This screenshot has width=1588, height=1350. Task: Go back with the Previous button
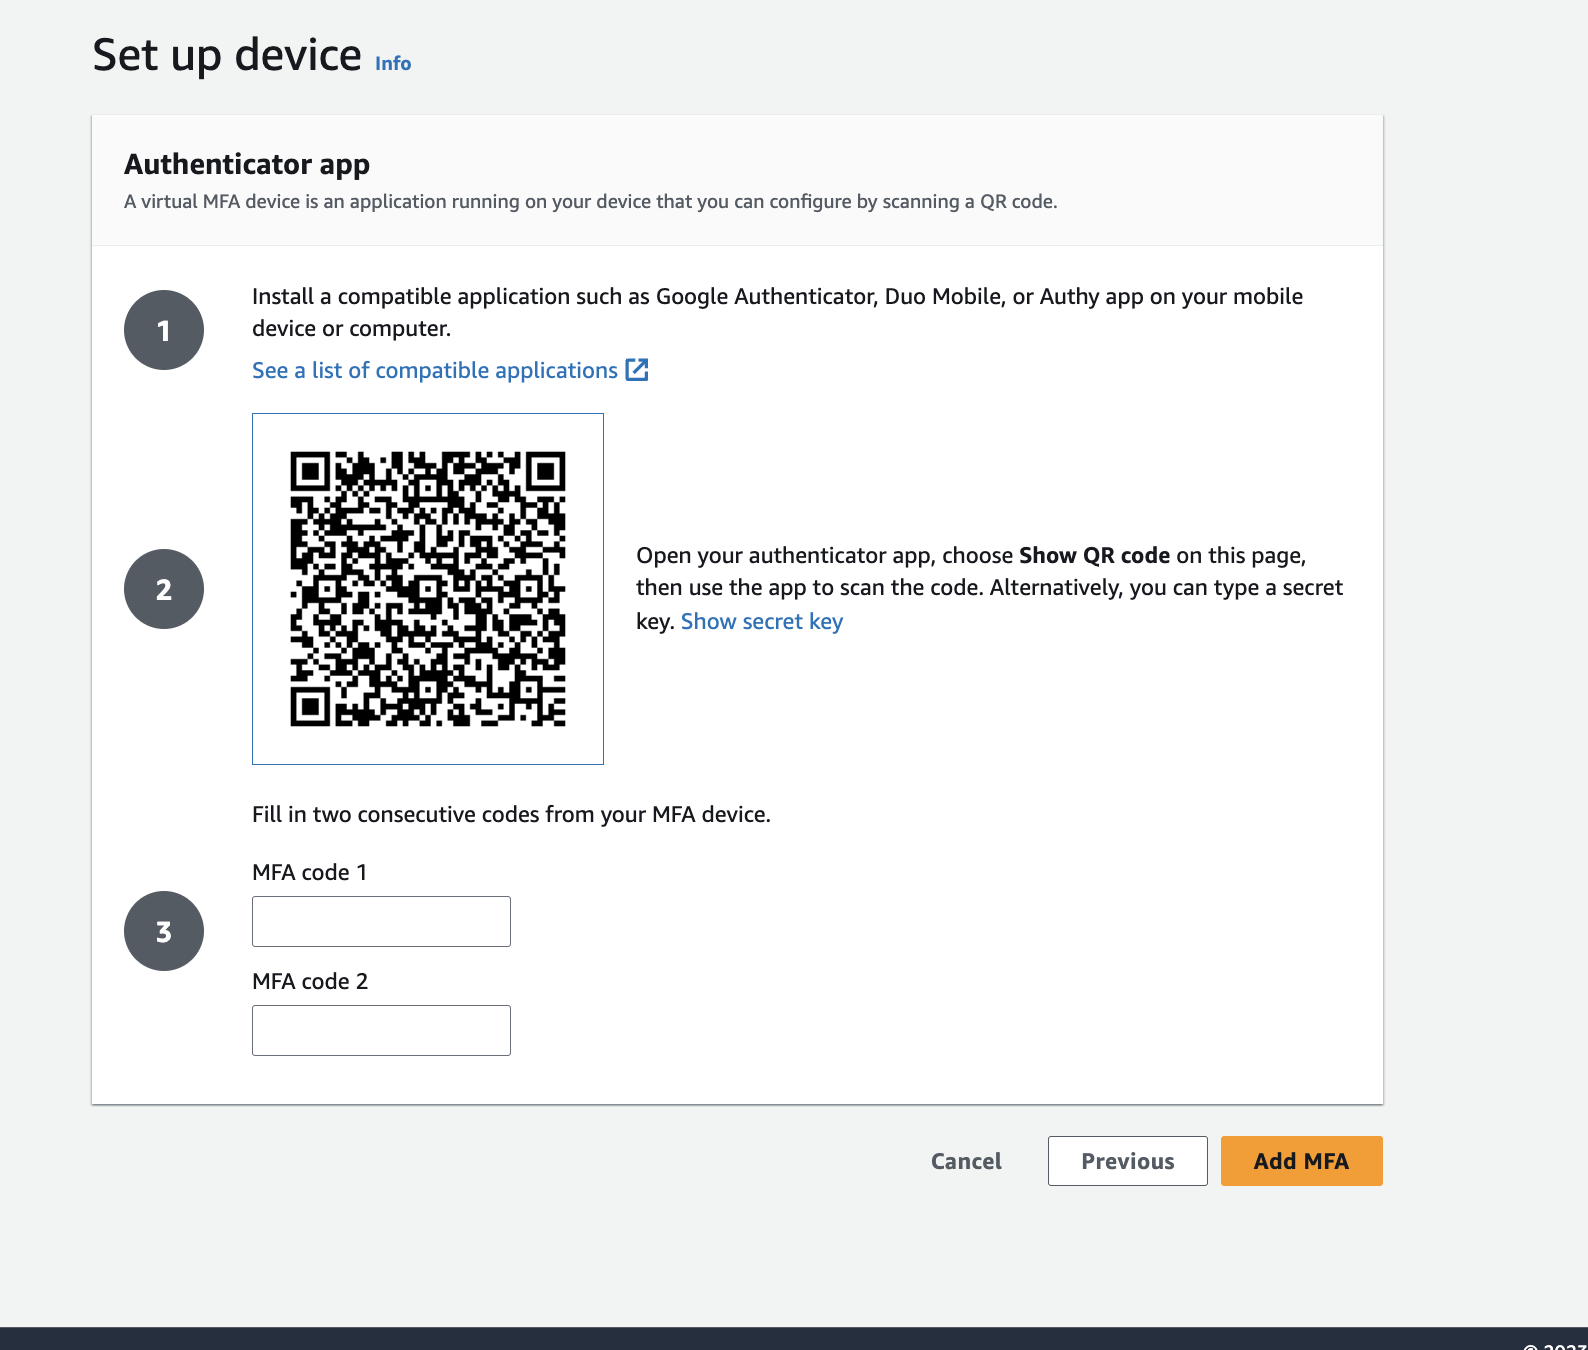click(1128, 1161)
